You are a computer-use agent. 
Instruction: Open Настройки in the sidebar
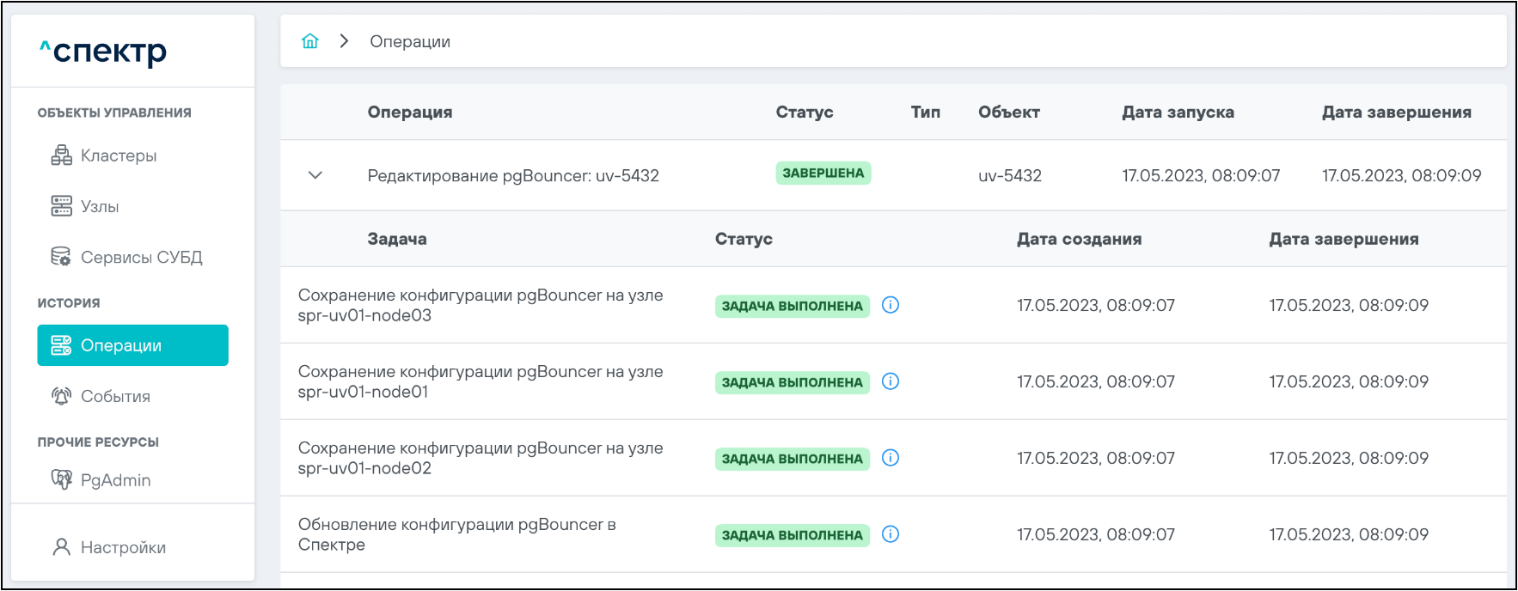(122, 547)
